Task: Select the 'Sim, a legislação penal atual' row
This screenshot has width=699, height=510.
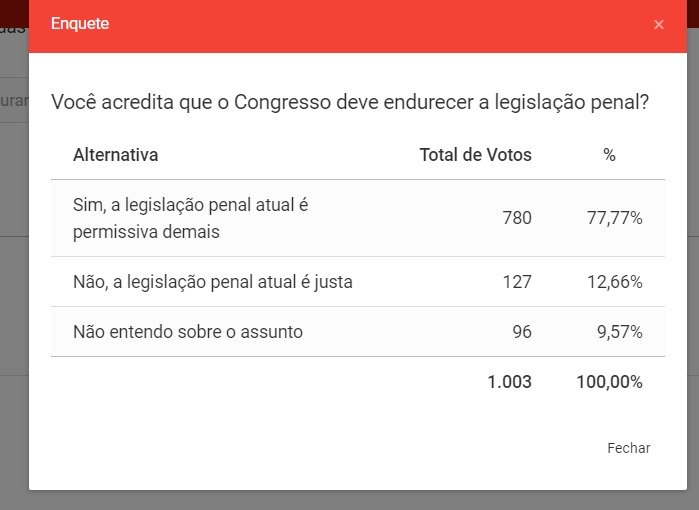Action: click(190, 218)
